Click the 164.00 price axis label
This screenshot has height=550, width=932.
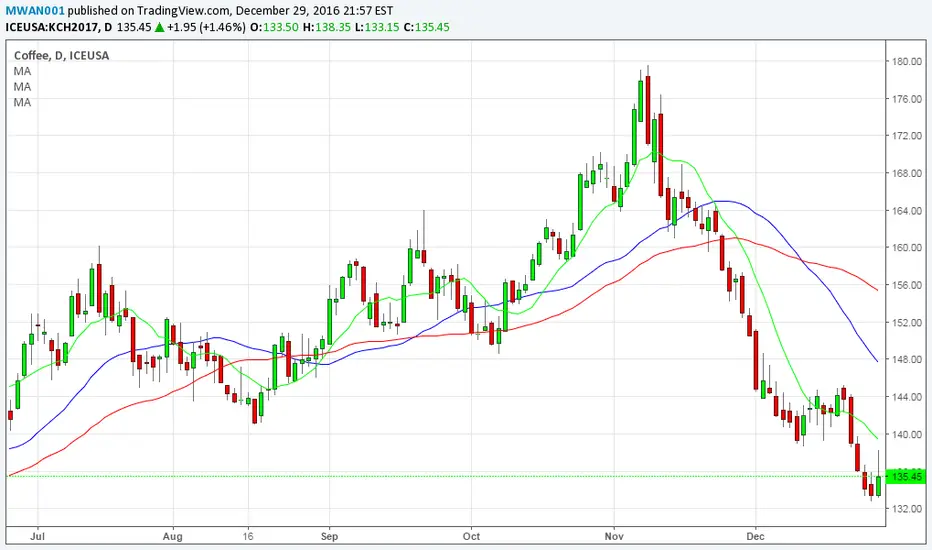[x=907, y=210]
